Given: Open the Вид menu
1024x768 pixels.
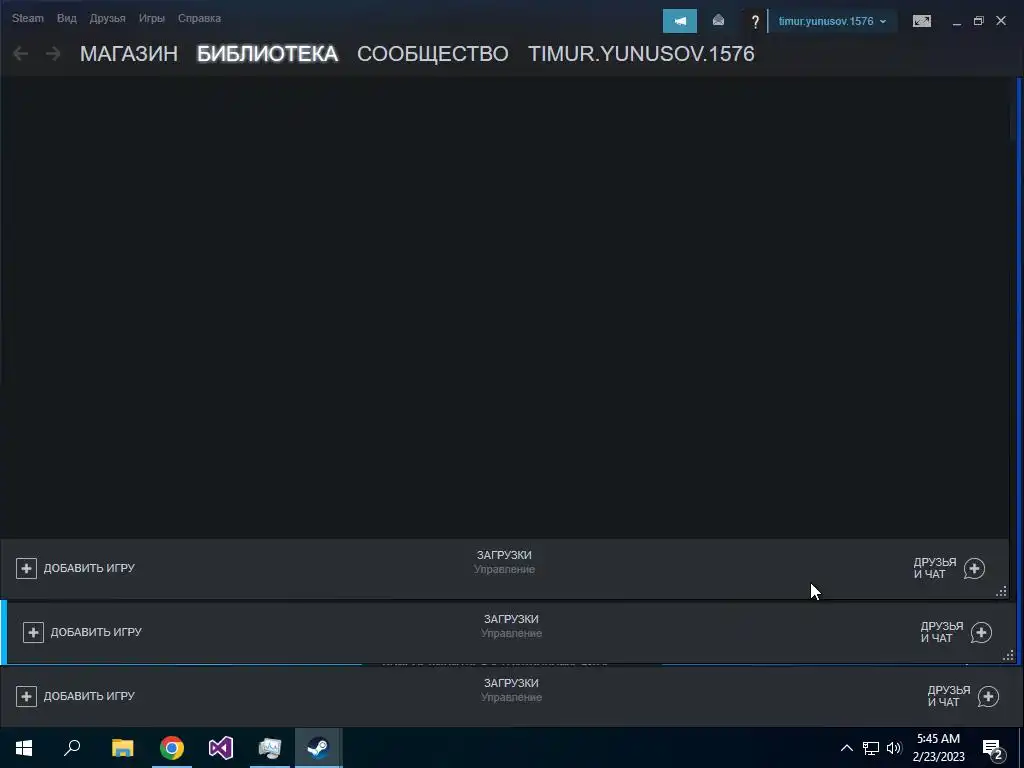Looking at the screenshot, I should point(67,18).
